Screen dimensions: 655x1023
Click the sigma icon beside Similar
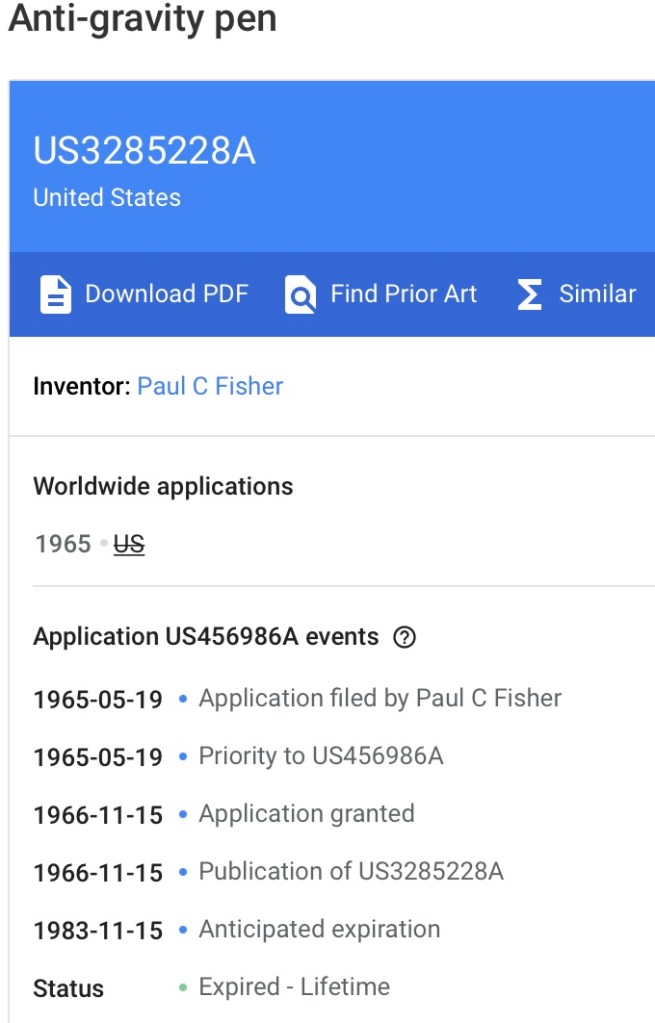click(529, 295)
